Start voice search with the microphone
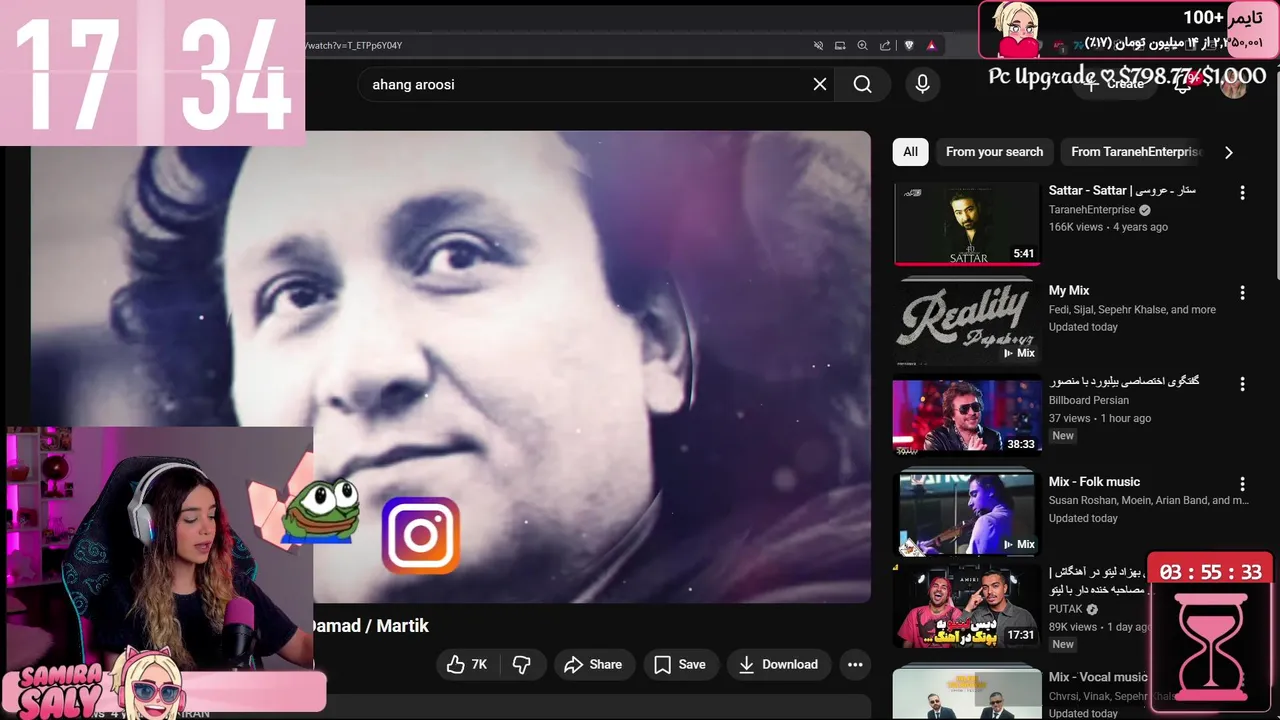Screen dimensions: 1280x720 (x=922, y=84)
